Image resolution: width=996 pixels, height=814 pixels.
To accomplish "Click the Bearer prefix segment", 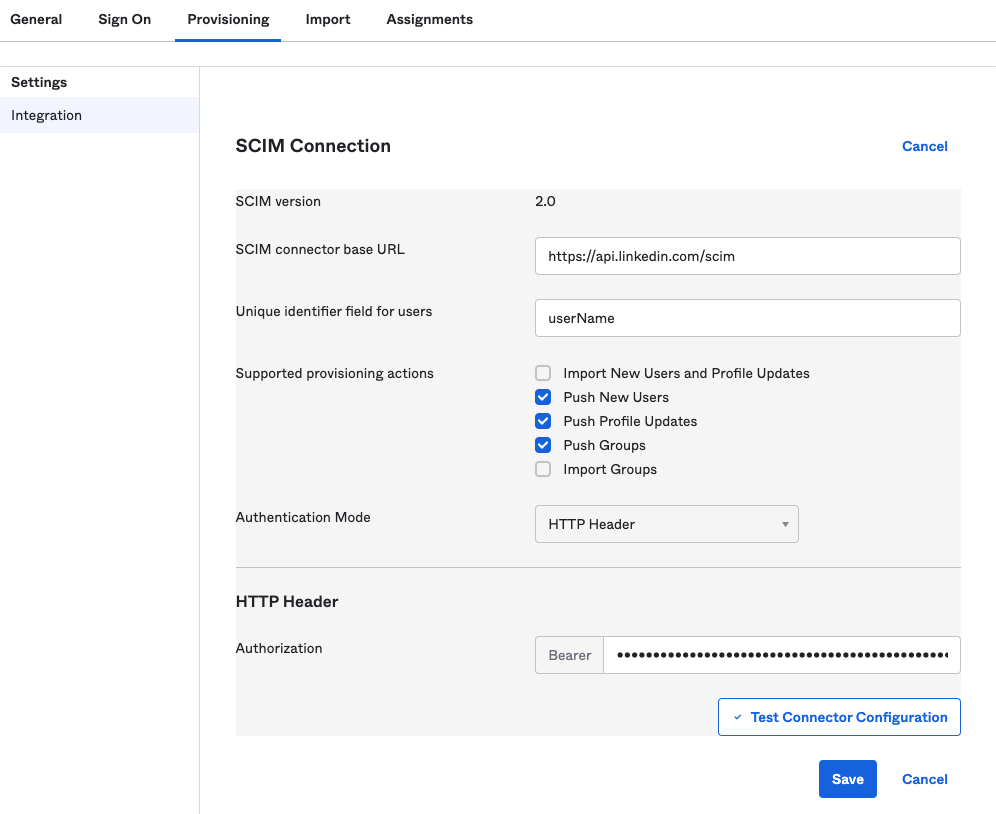I will (x=568, y=655).
